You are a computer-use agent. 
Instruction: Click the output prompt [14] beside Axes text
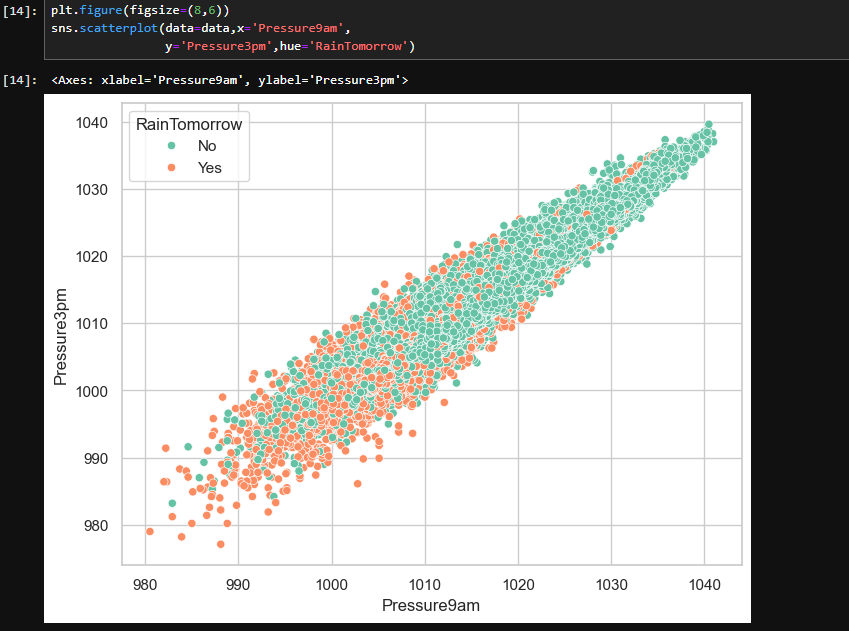(x=20, y=80)
